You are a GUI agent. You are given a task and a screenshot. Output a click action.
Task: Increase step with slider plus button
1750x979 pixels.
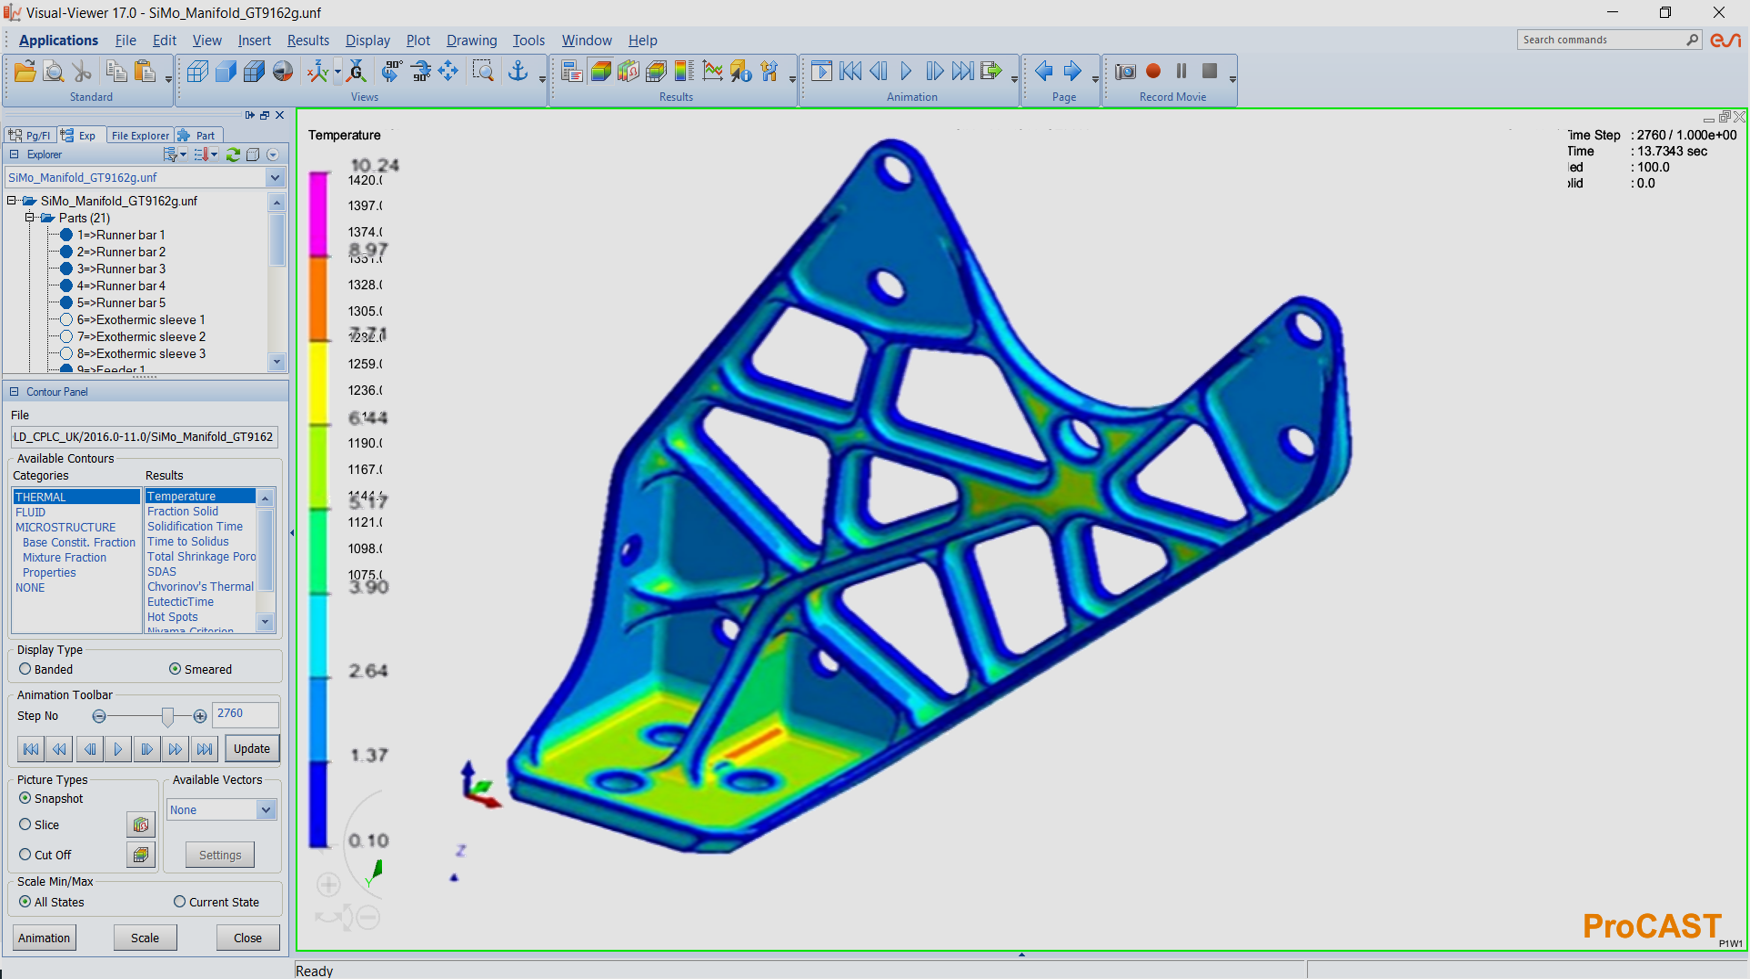pos(200,716)
